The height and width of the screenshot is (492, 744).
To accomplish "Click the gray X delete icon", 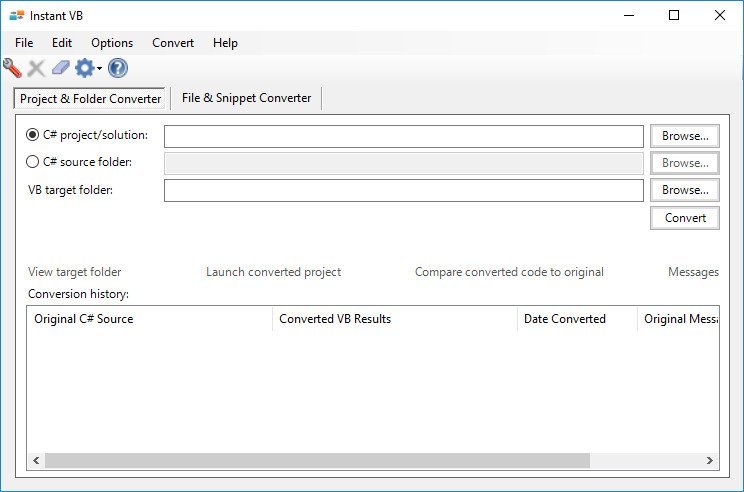I will [x=36, y=68].
